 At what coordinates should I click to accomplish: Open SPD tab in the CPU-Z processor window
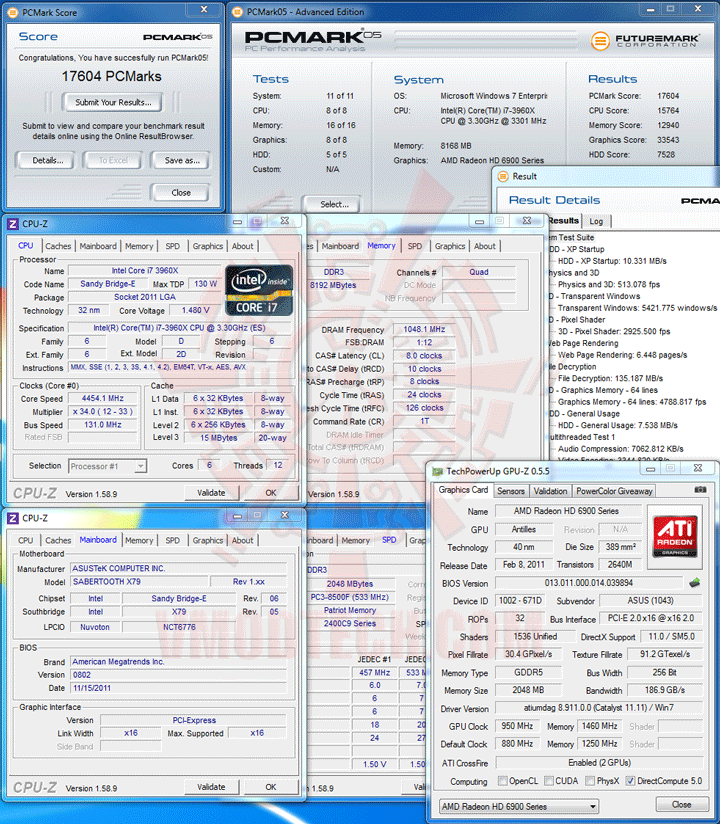click(x=172, y=246)
